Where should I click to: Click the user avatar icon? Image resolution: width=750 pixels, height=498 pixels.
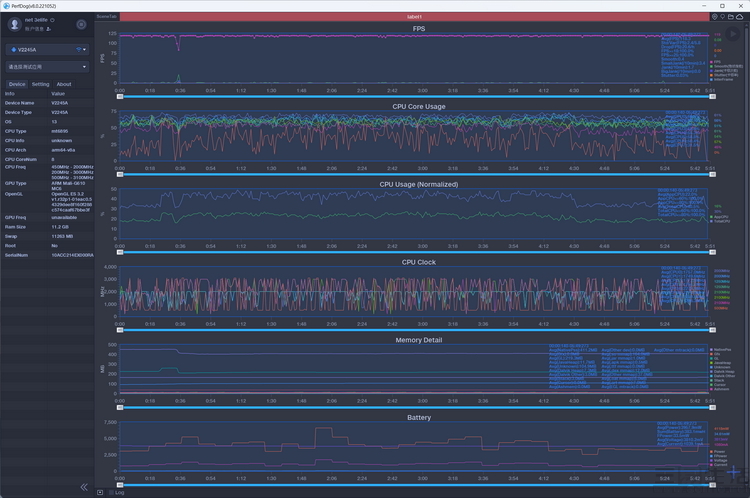[14, 24]
